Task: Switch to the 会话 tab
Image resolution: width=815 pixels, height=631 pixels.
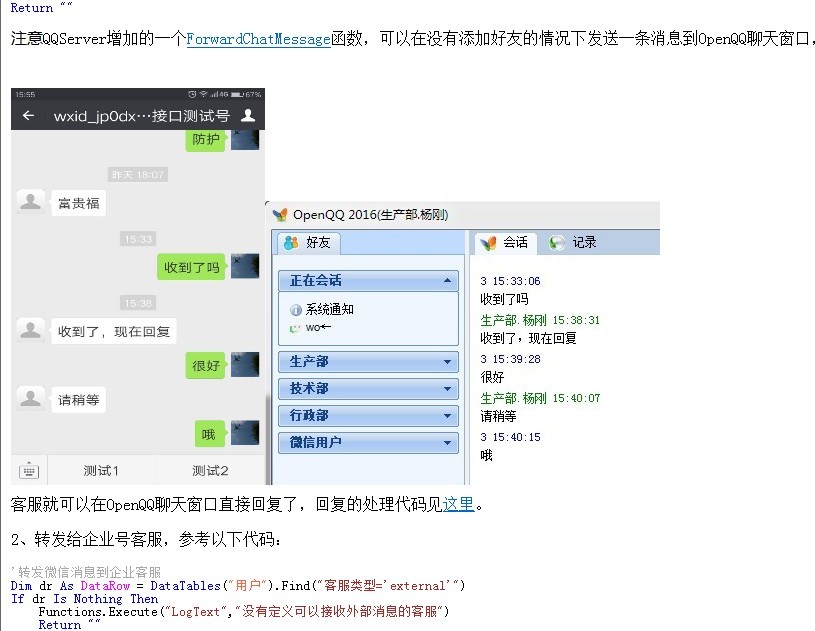Action: (505, 242)
